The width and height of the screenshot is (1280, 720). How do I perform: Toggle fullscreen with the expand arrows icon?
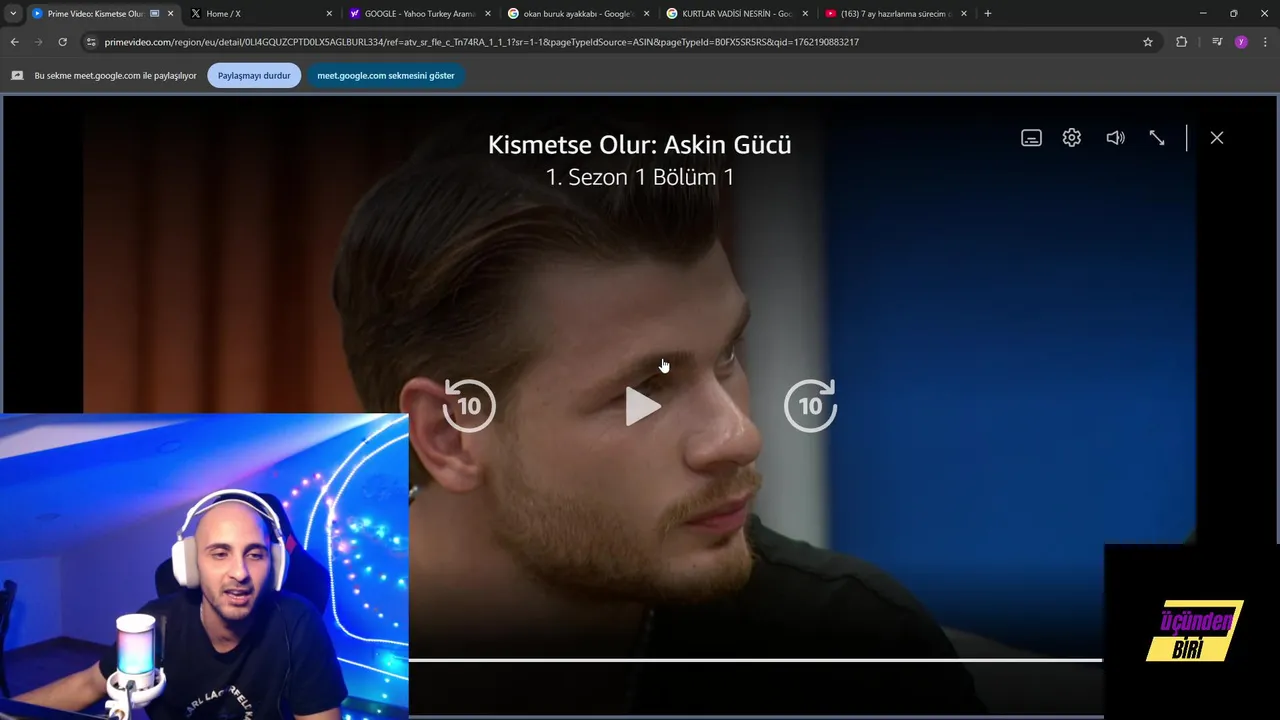click(x=1157, y=138)
